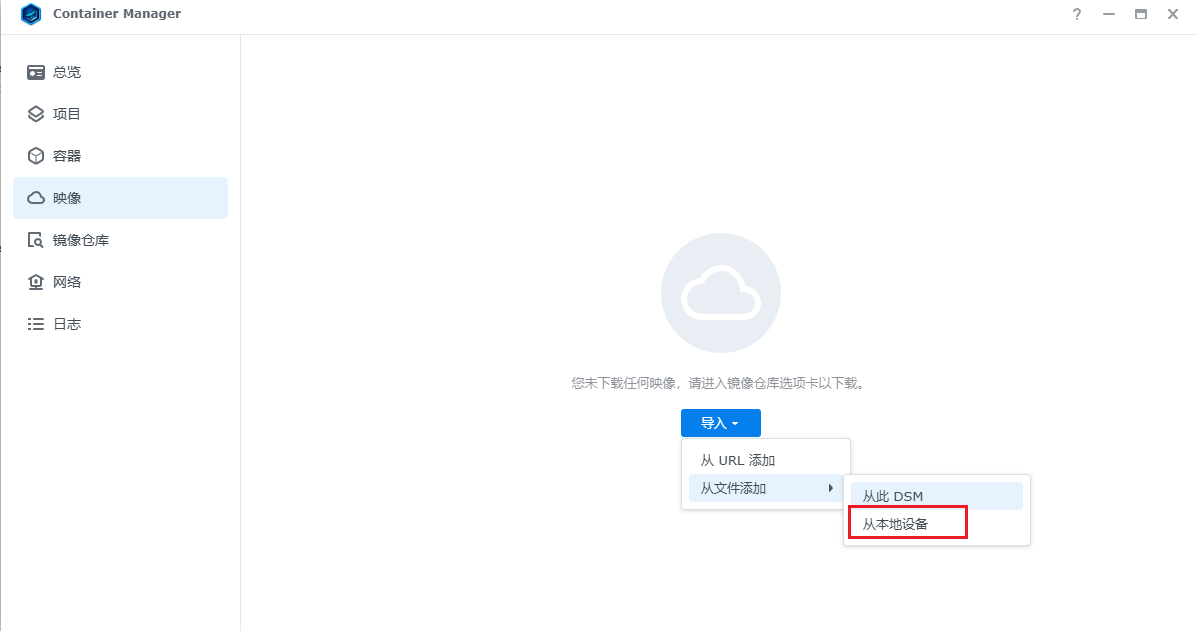Switch to the 容器 sidebar label
The height and width of the screenshot is (631, 1198).
(67, 156)
